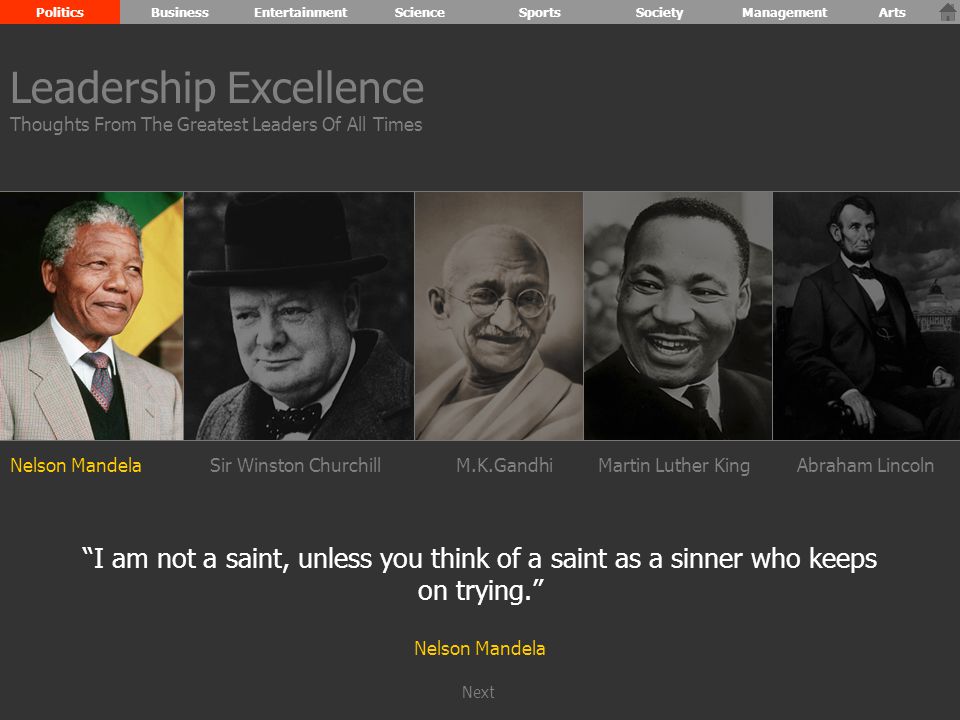This screenshot has height=720, width=960.
Task: Click the home icon in top bar
Action: pyautogui.click(x=947, y=12)
